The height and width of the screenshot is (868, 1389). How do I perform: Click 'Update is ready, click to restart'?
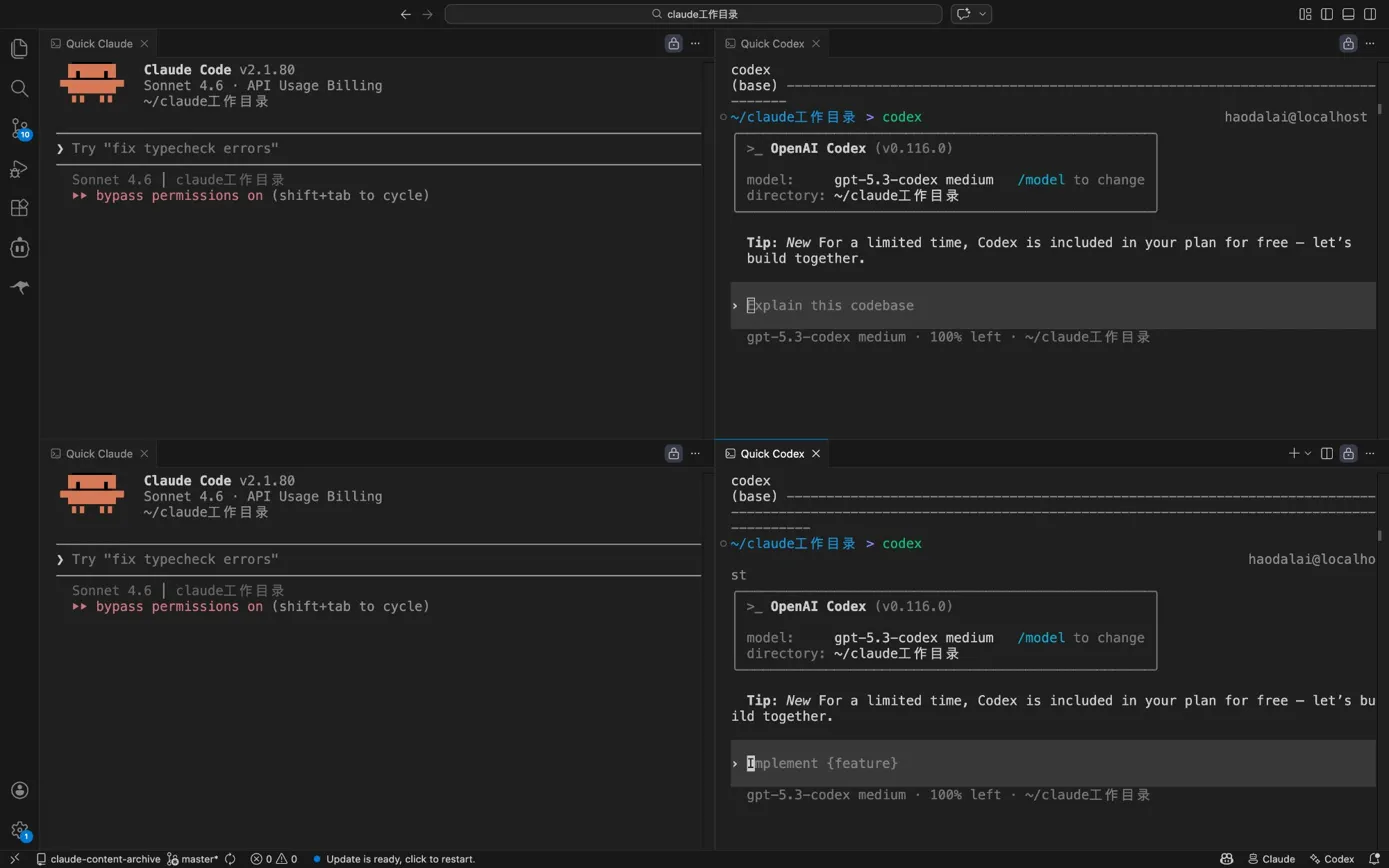pyautogui.click(x=394, y=859)
